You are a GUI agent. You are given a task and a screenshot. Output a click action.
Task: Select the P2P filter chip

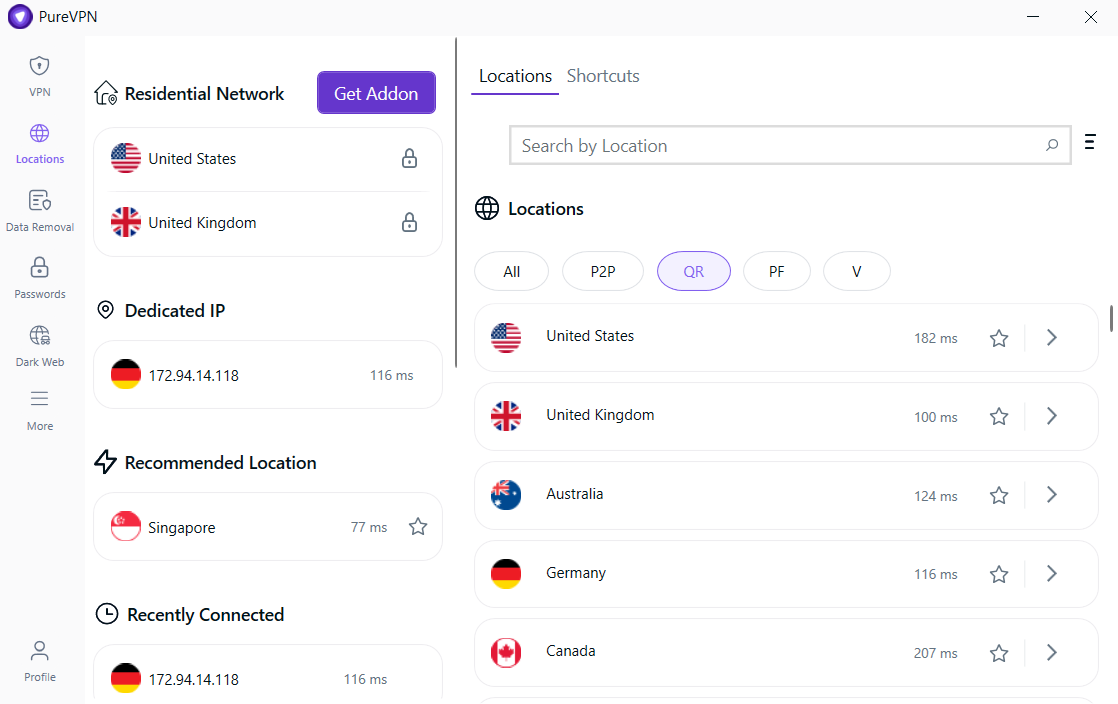(602, 272)
